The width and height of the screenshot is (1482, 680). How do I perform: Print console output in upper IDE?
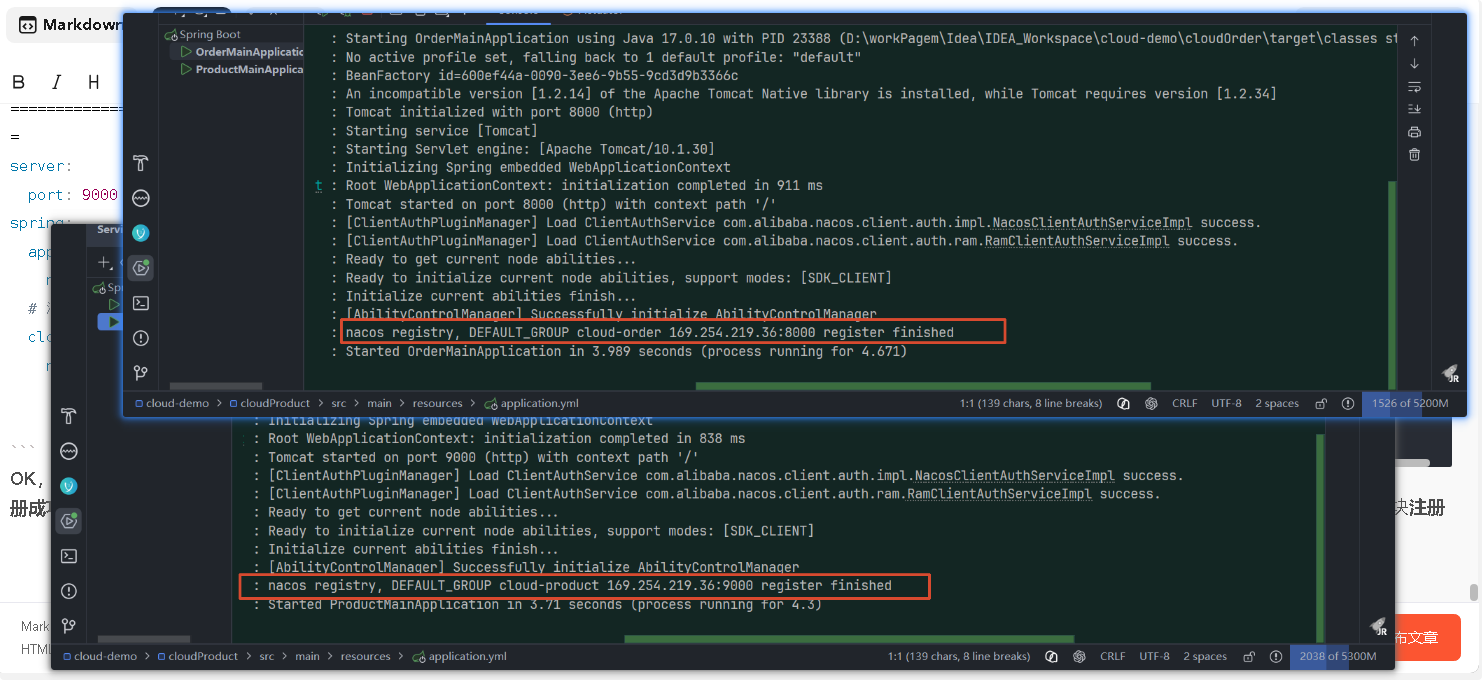pyautogui.click(x=1414, y=132)
